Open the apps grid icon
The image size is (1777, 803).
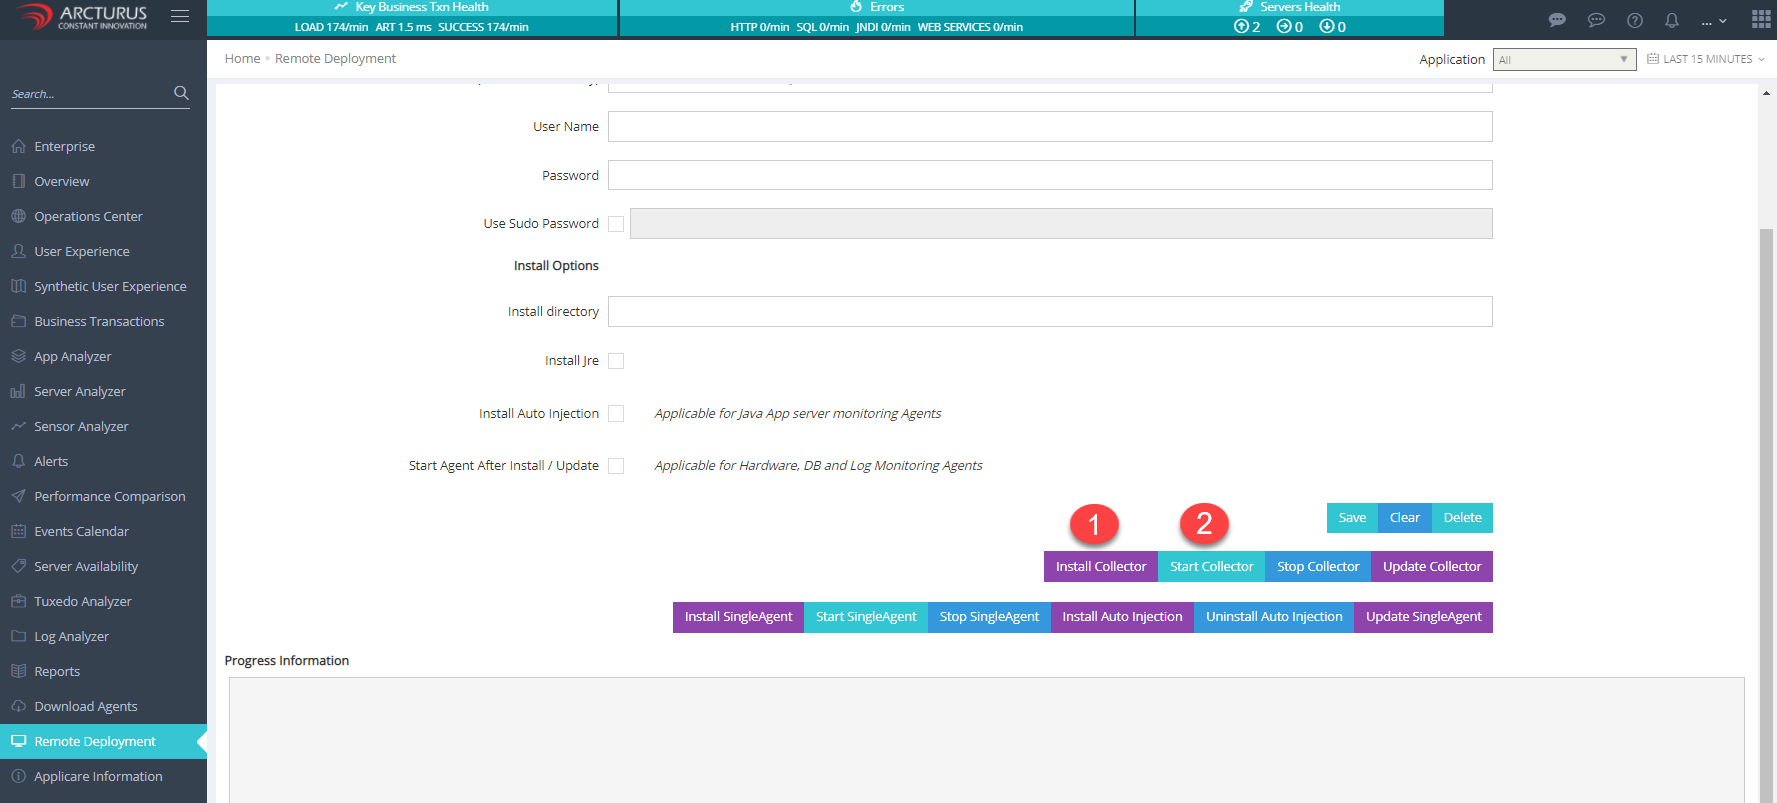point(1761,19)
